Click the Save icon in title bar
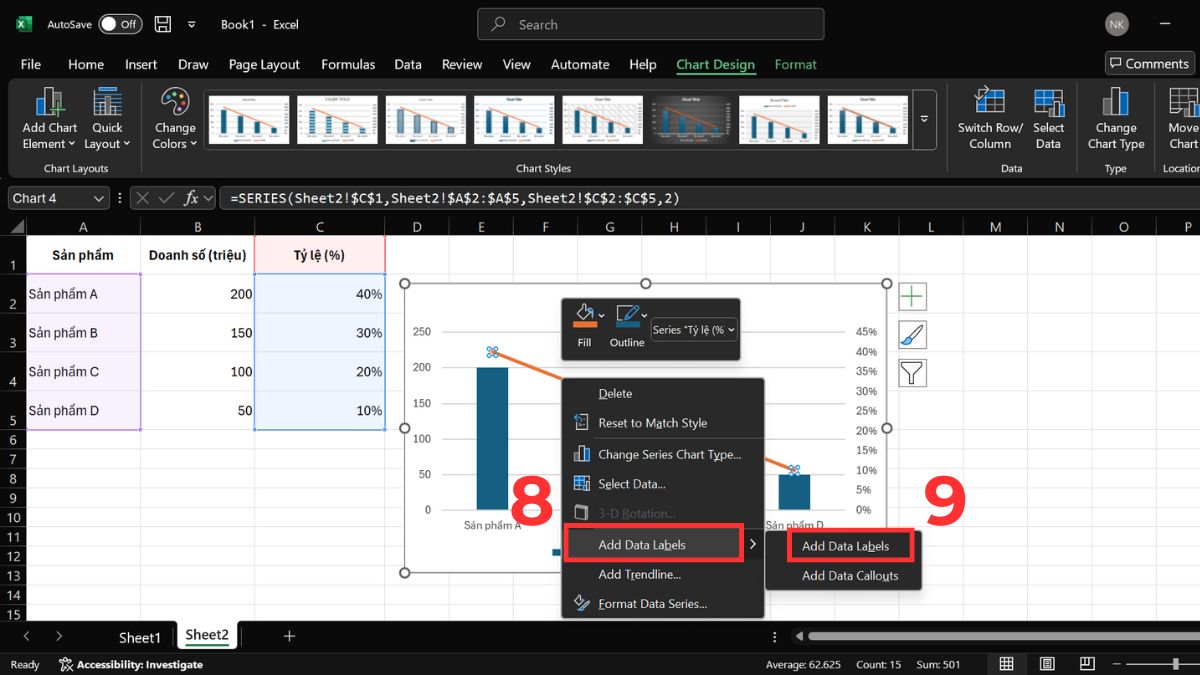1200x675 pixels. (x=163, y=24)
